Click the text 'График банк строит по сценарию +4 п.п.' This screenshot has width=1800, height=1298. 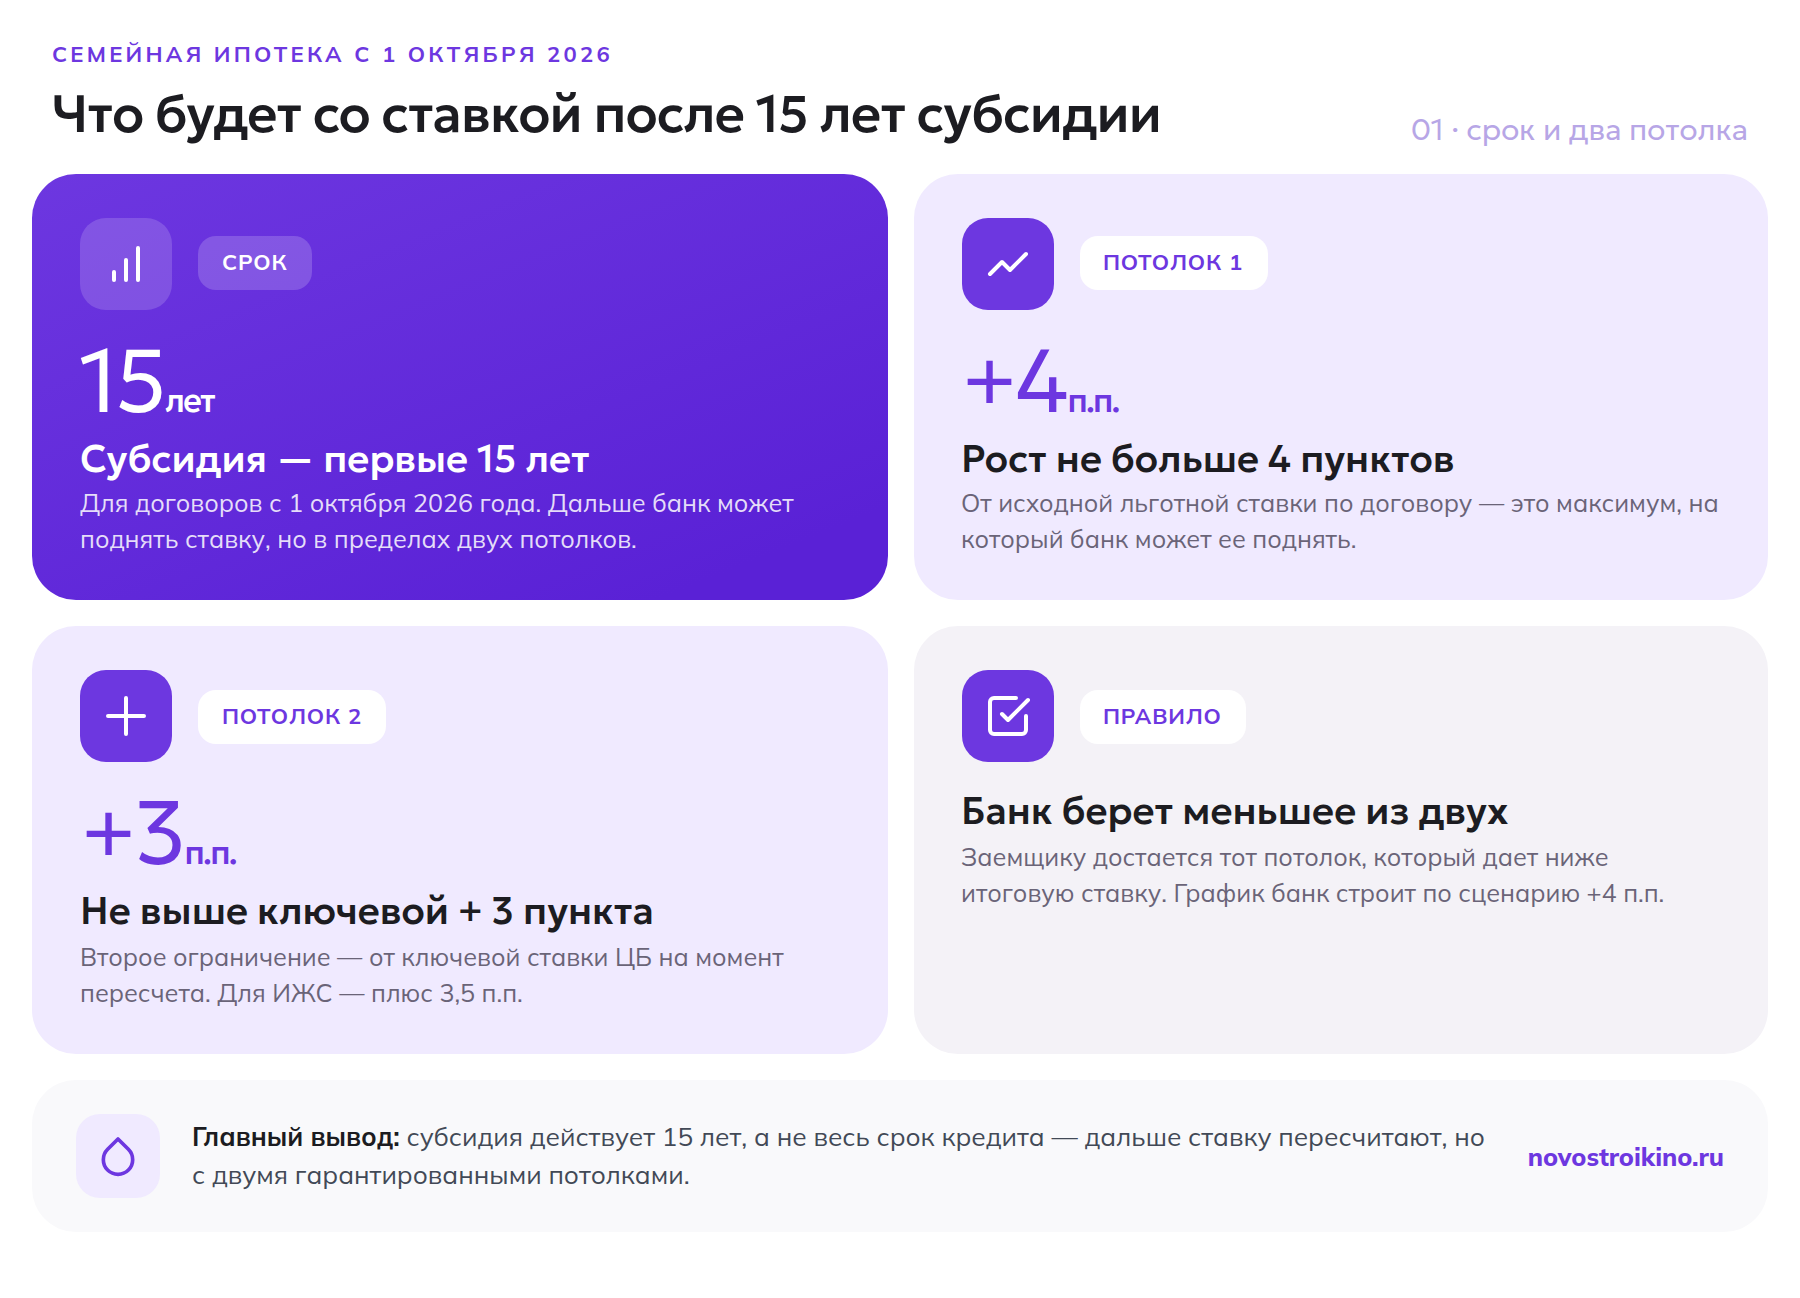(1419, 894)
